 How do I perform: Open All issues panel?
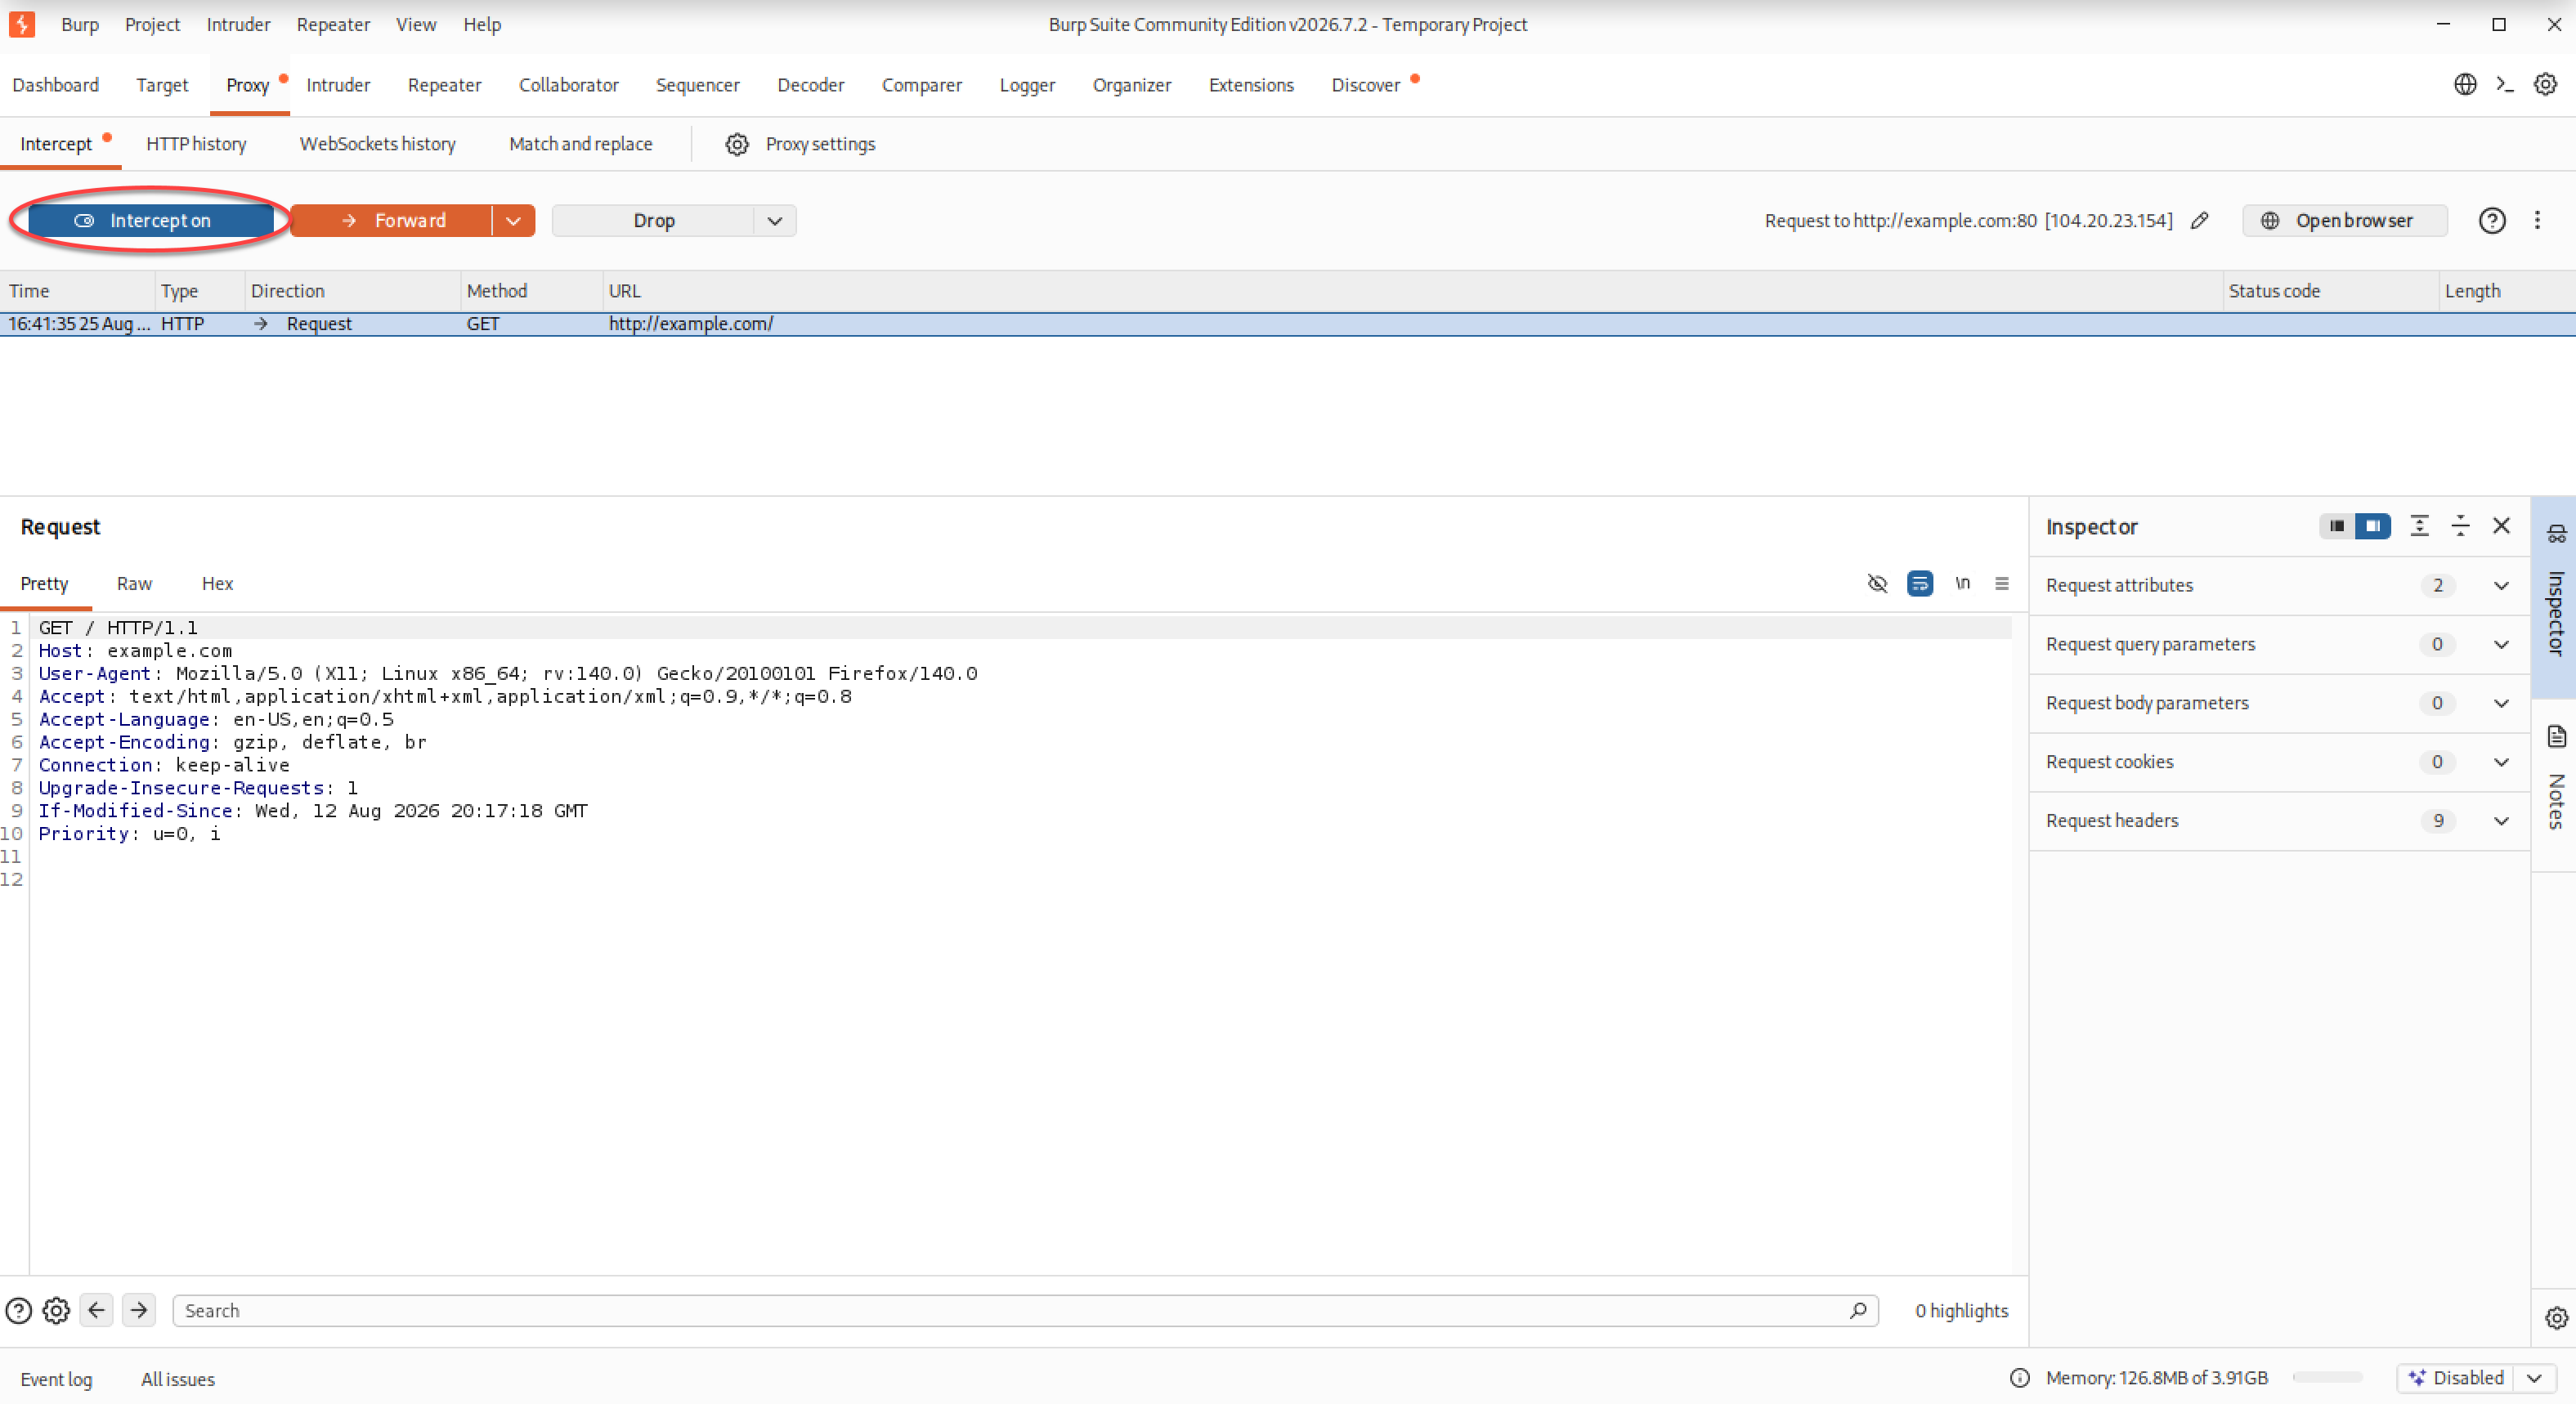[x=178, y=1380]
